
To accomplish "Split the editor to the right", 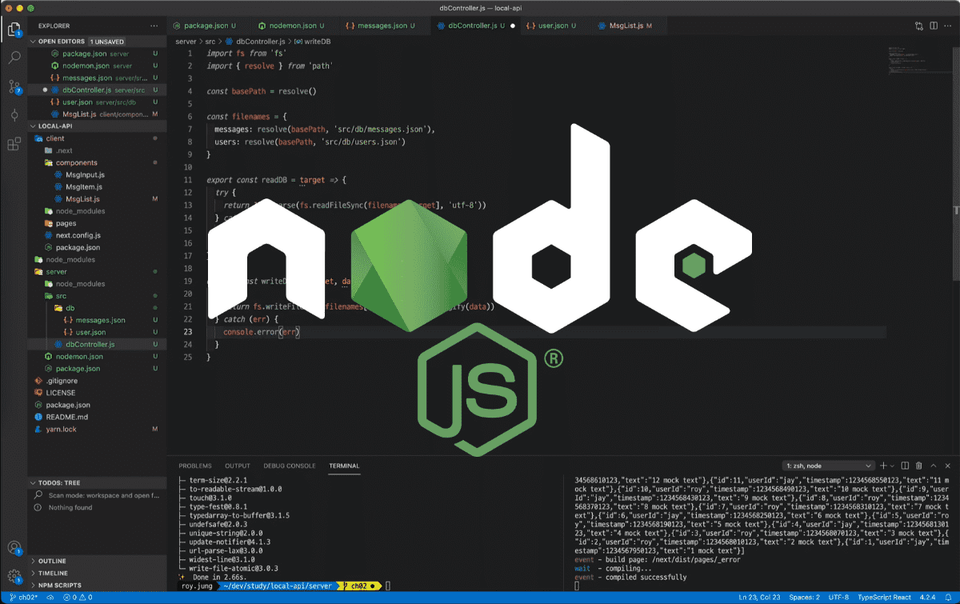I will pos(933,26).
